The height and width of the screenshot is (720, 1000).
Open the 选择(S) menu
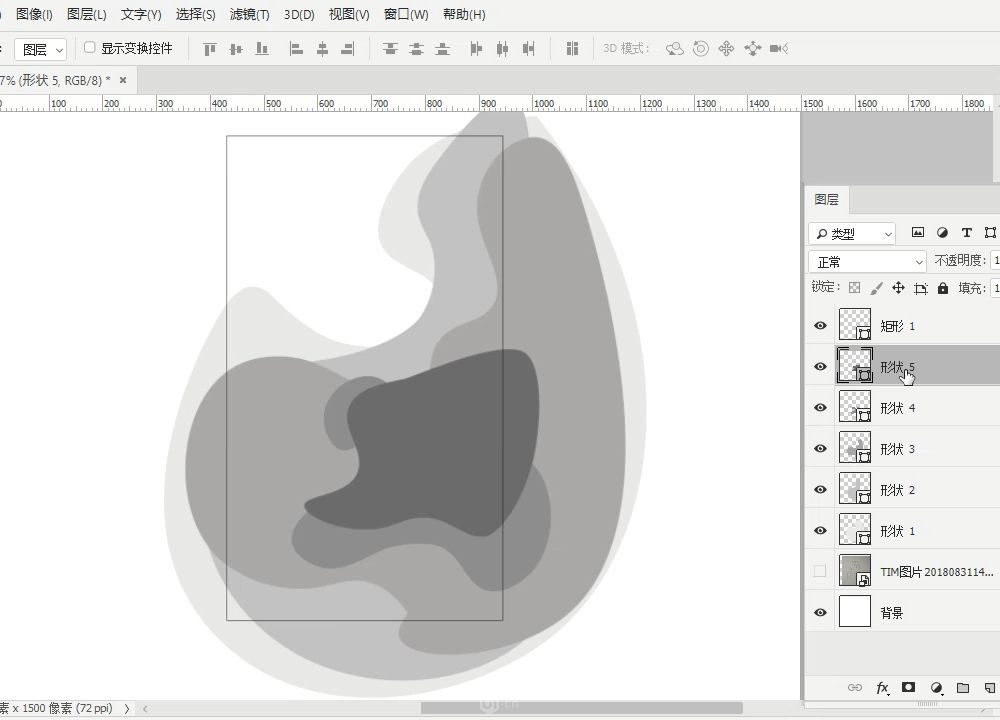195,14
